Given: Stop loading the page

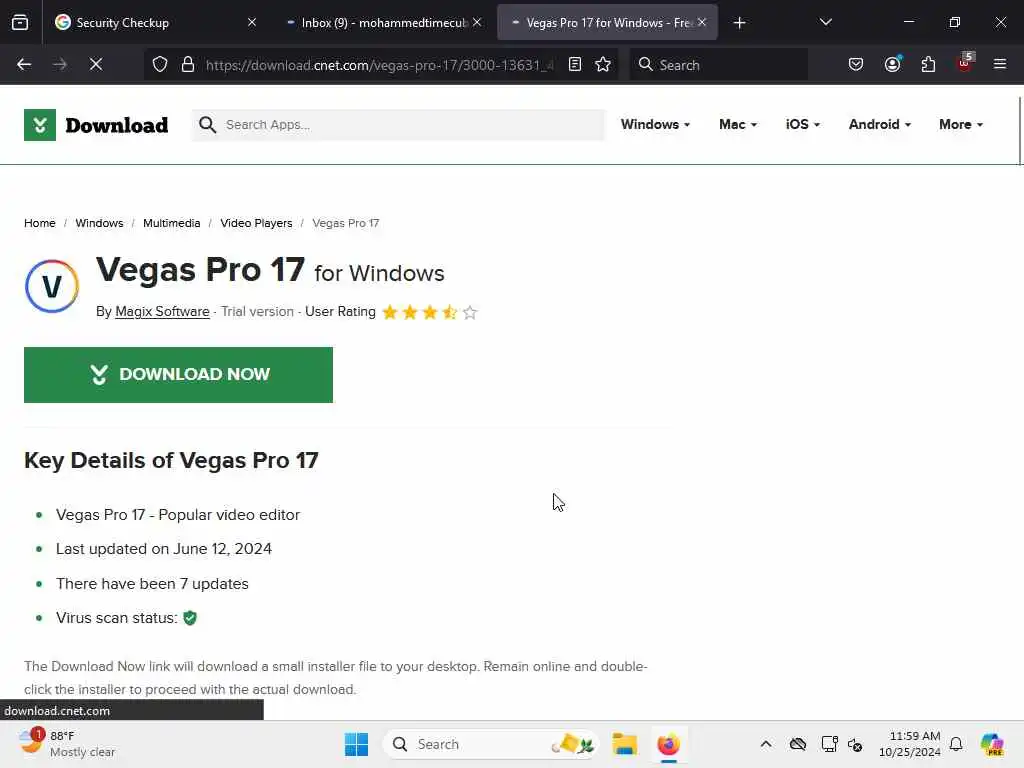Looking at the screenshot, I should pyautogui.click(x=96, y=65).
